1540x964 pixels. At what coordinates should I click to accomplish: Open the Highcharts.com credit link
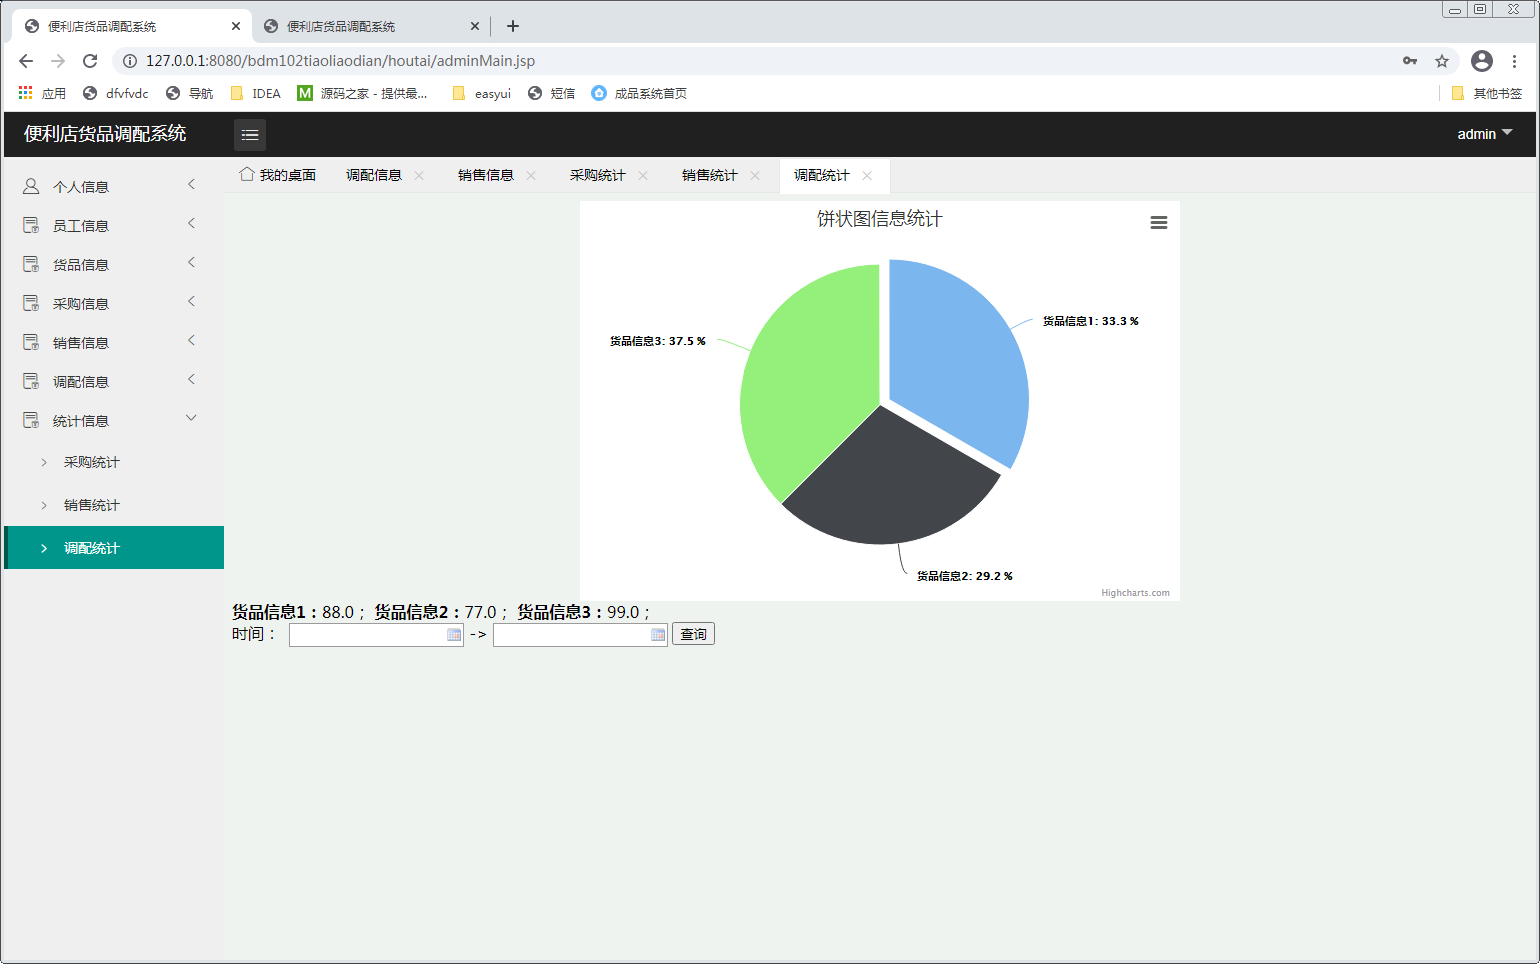(1135, 593)
